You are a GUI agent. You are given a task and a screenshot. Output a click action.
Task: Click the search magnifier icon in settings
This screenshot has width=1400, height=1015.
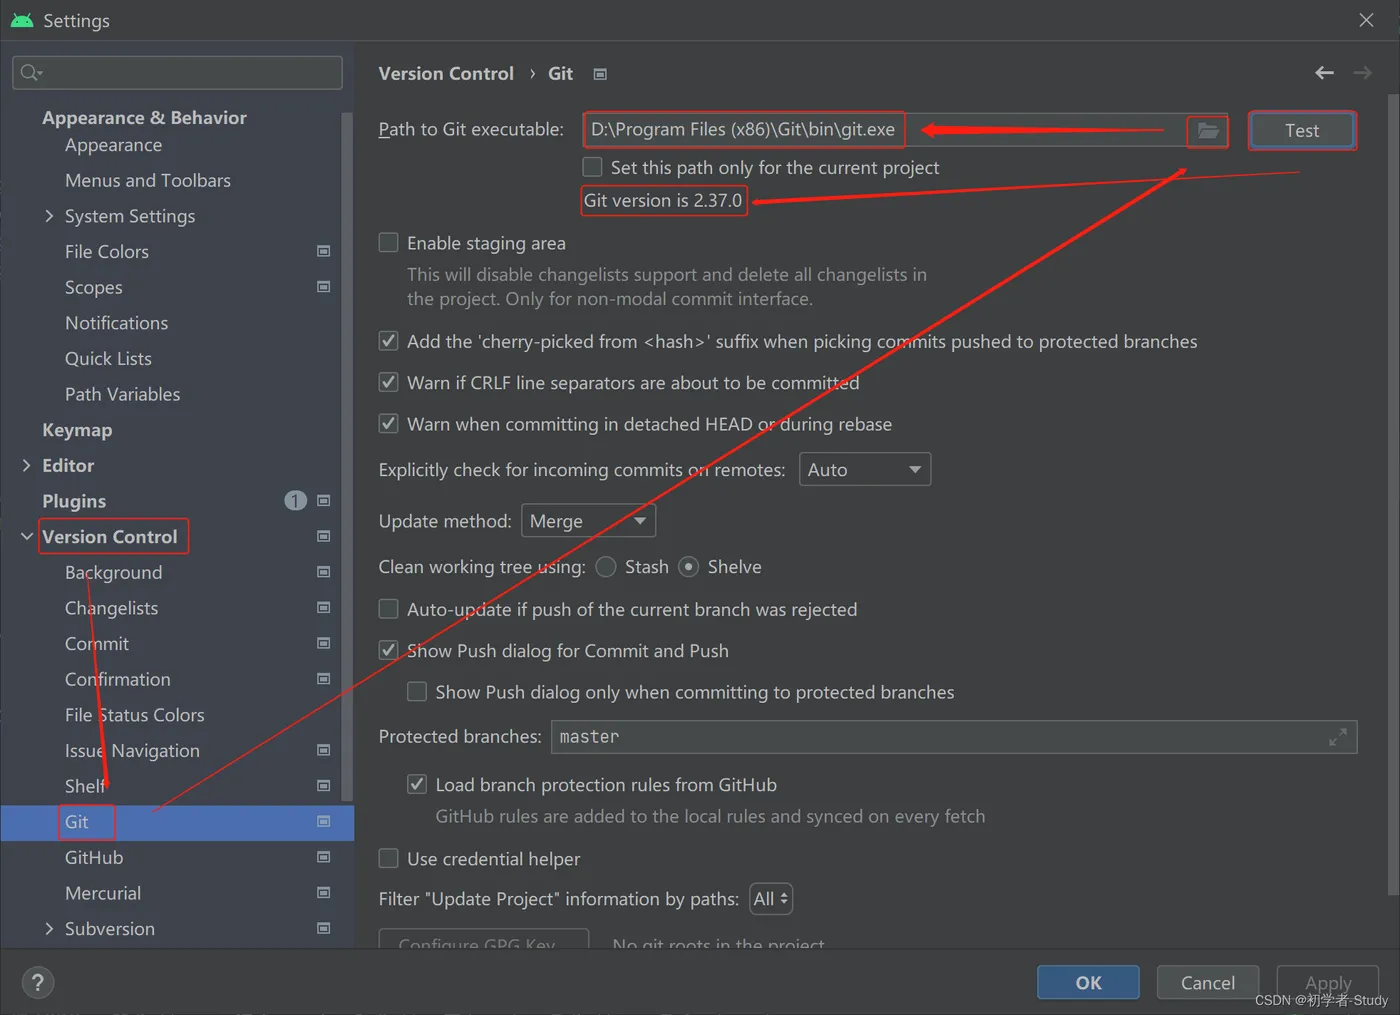[x=31, y=72]
